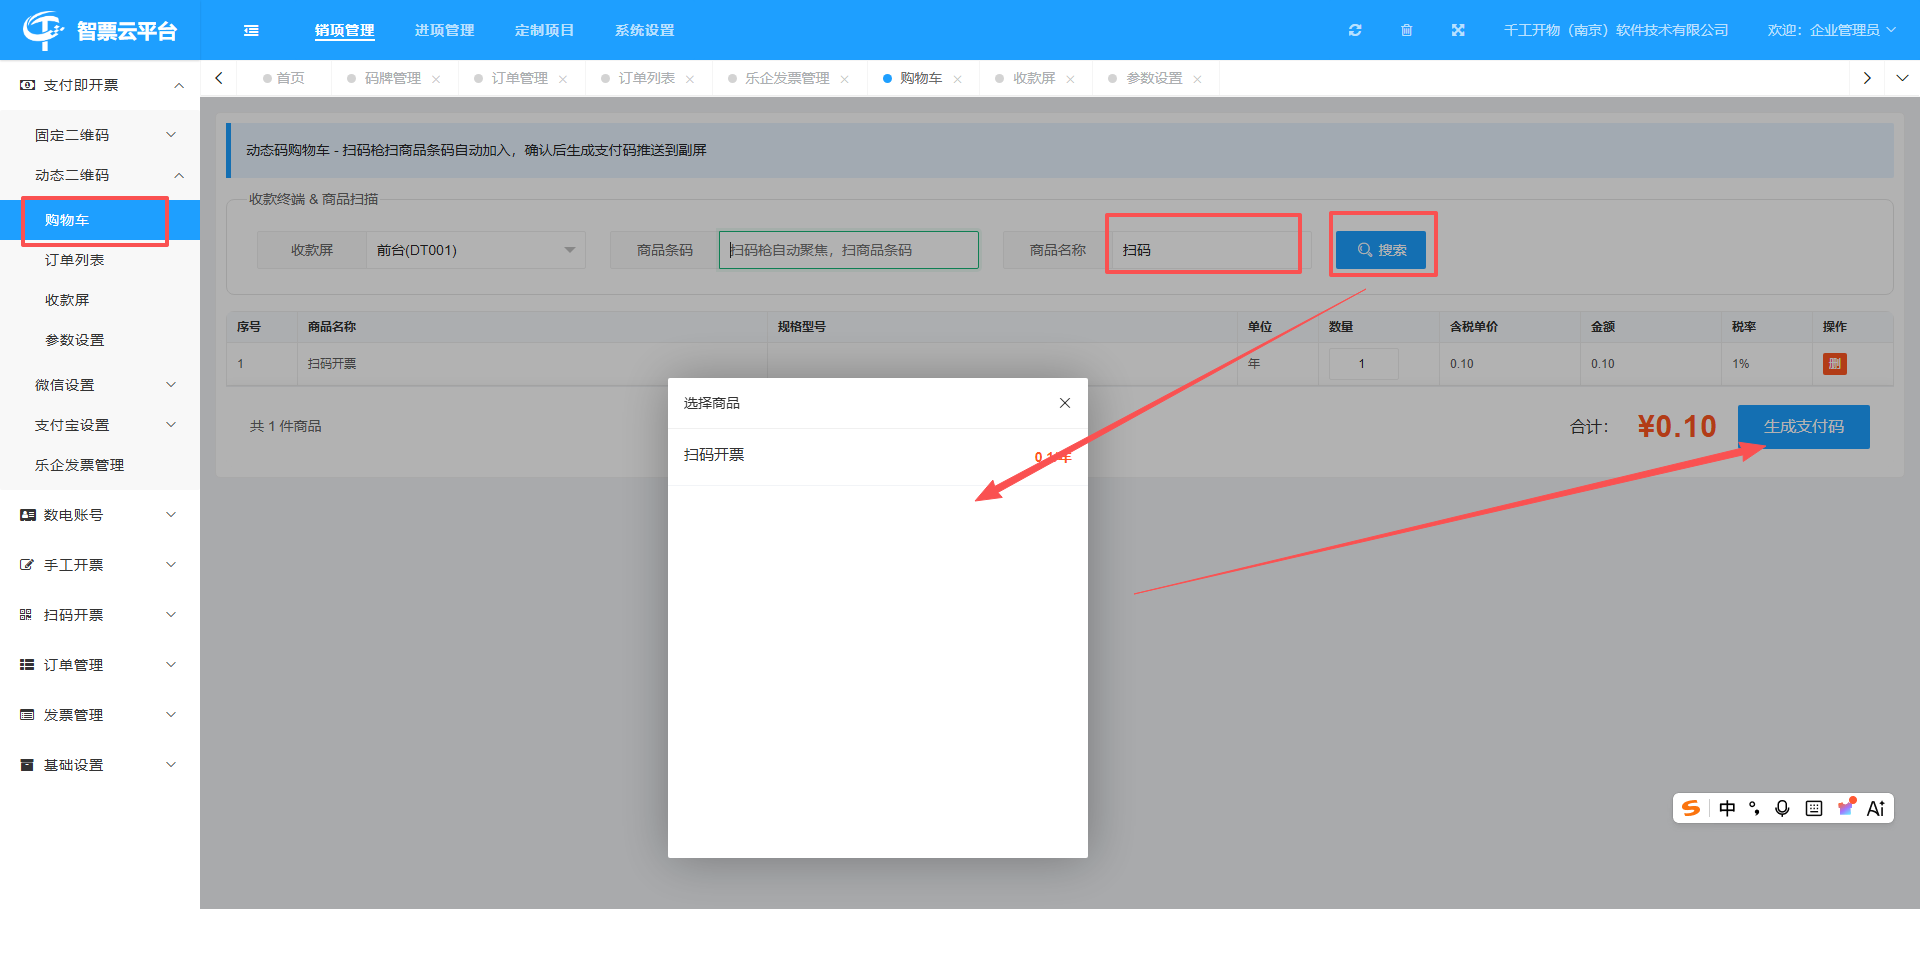Click the trash icon in the header
Screen dimensions: 1920x953
tap(1407, 31)
